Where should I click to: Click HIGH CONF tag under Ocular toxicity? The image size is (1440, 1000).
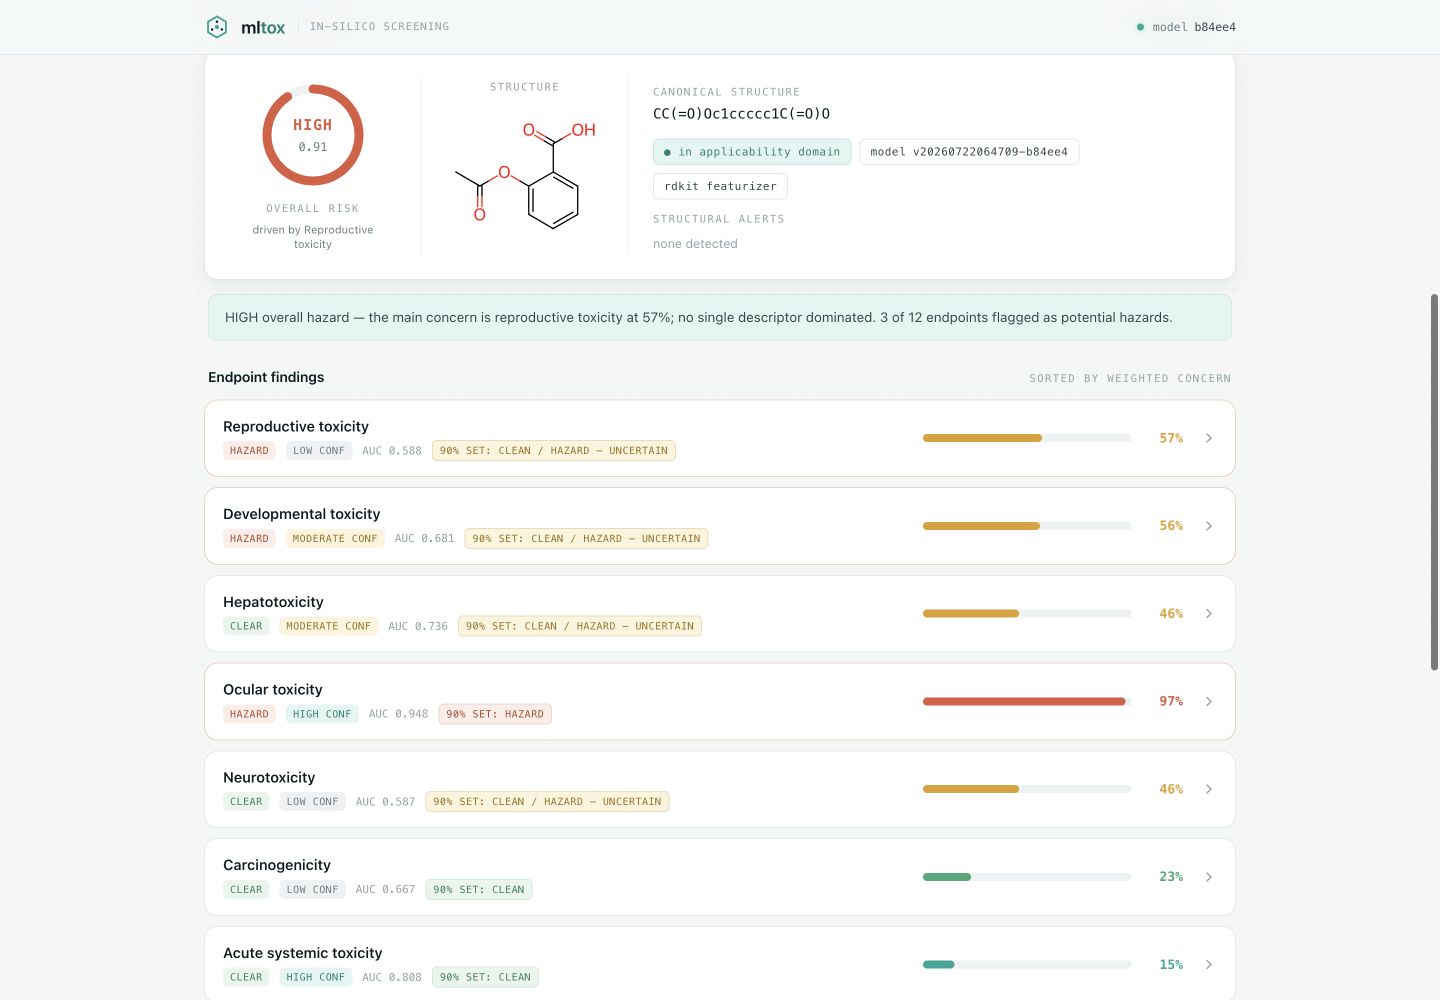click(322, 714)
